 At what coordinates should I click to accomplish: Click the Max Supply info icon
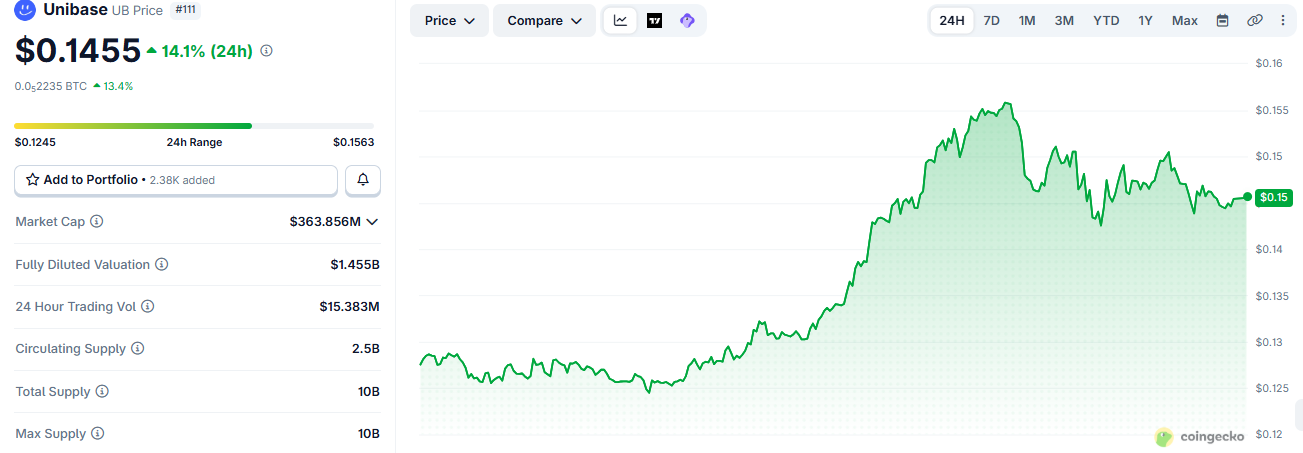point(96,434)
